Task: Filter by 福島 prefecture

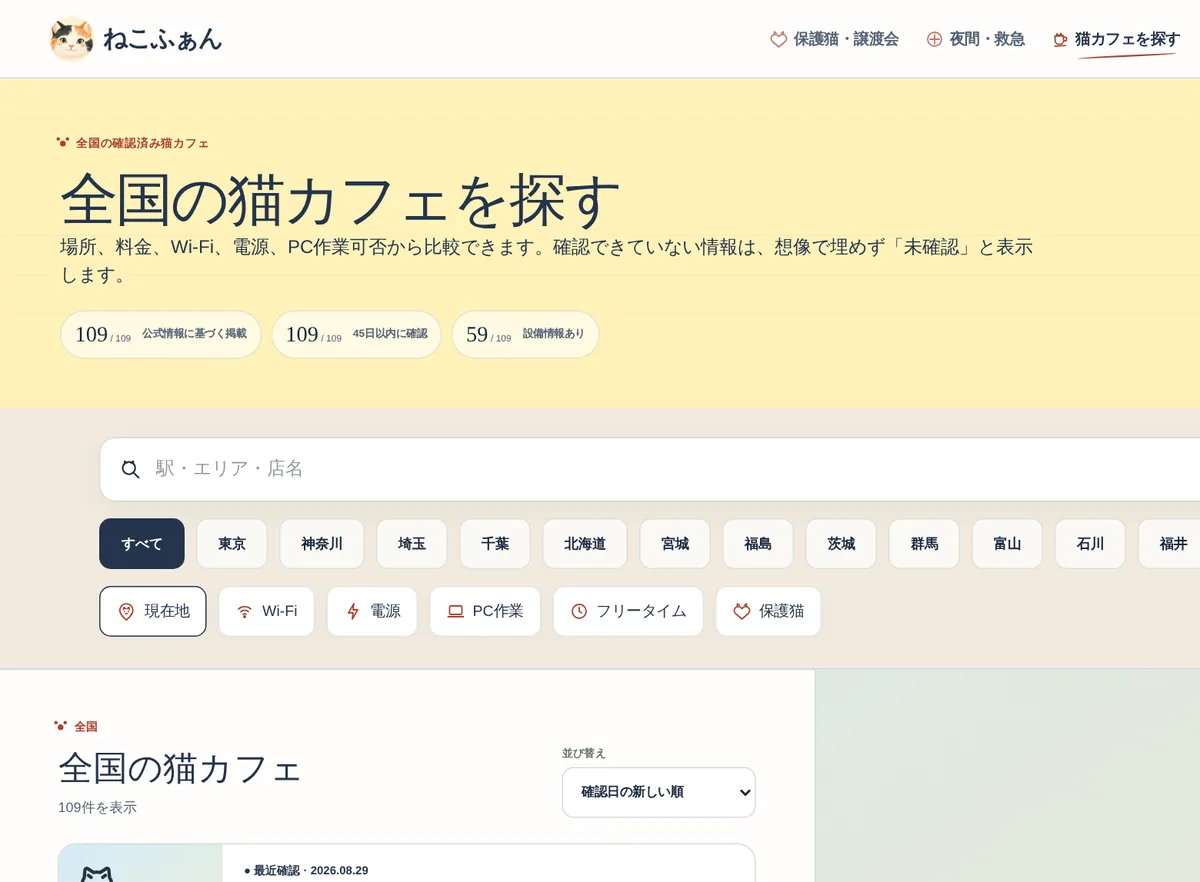Action: coord(758,544)
